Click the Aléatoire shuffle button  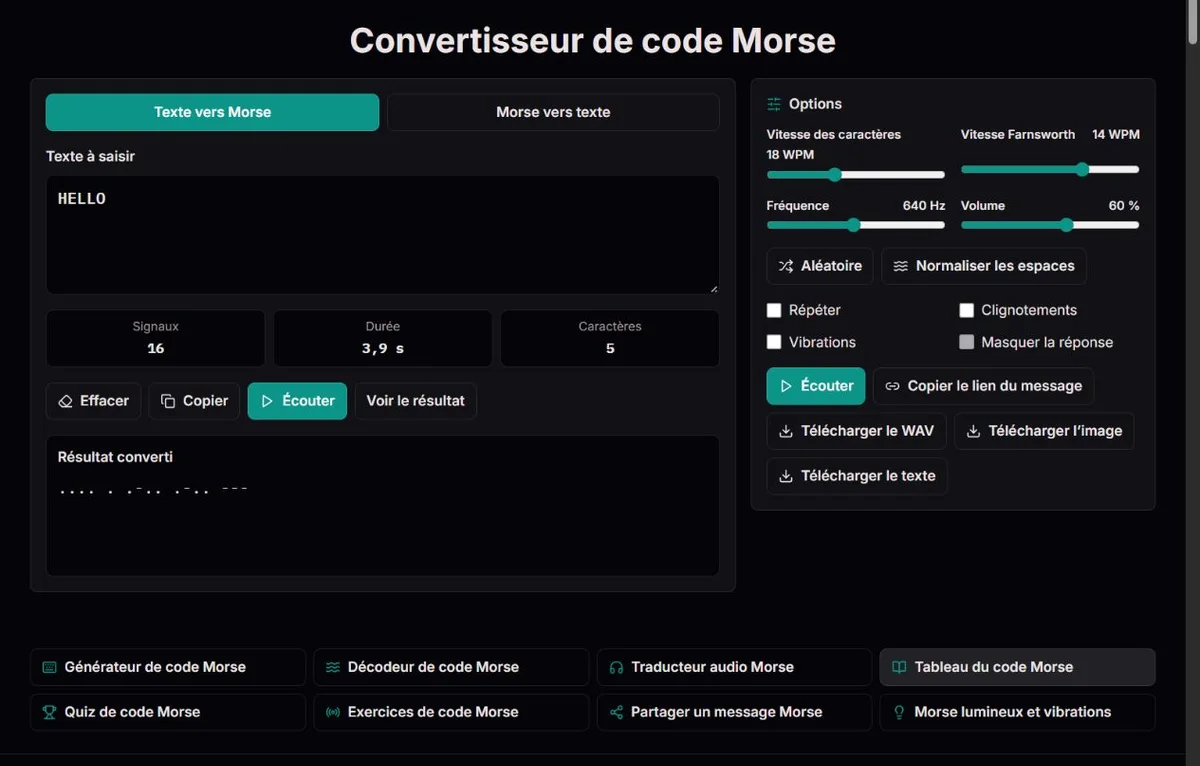[x=820, y=266]
